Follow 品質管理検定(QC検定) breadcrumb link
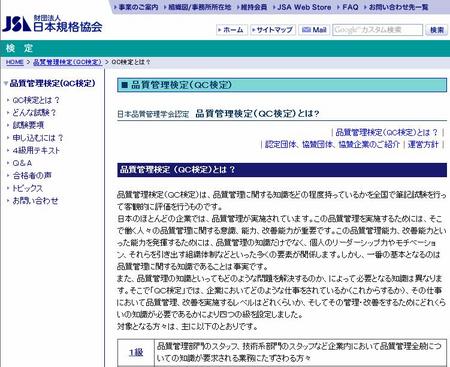 [67, 62]
